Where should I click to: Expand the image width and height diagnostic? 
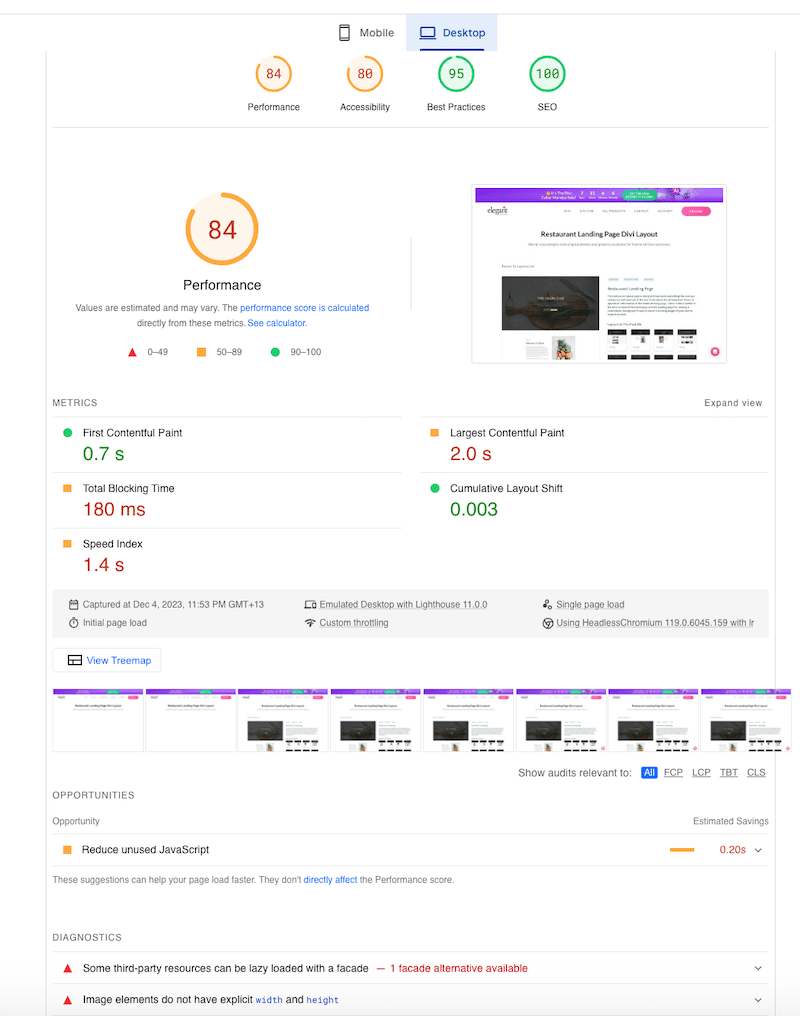758,999
